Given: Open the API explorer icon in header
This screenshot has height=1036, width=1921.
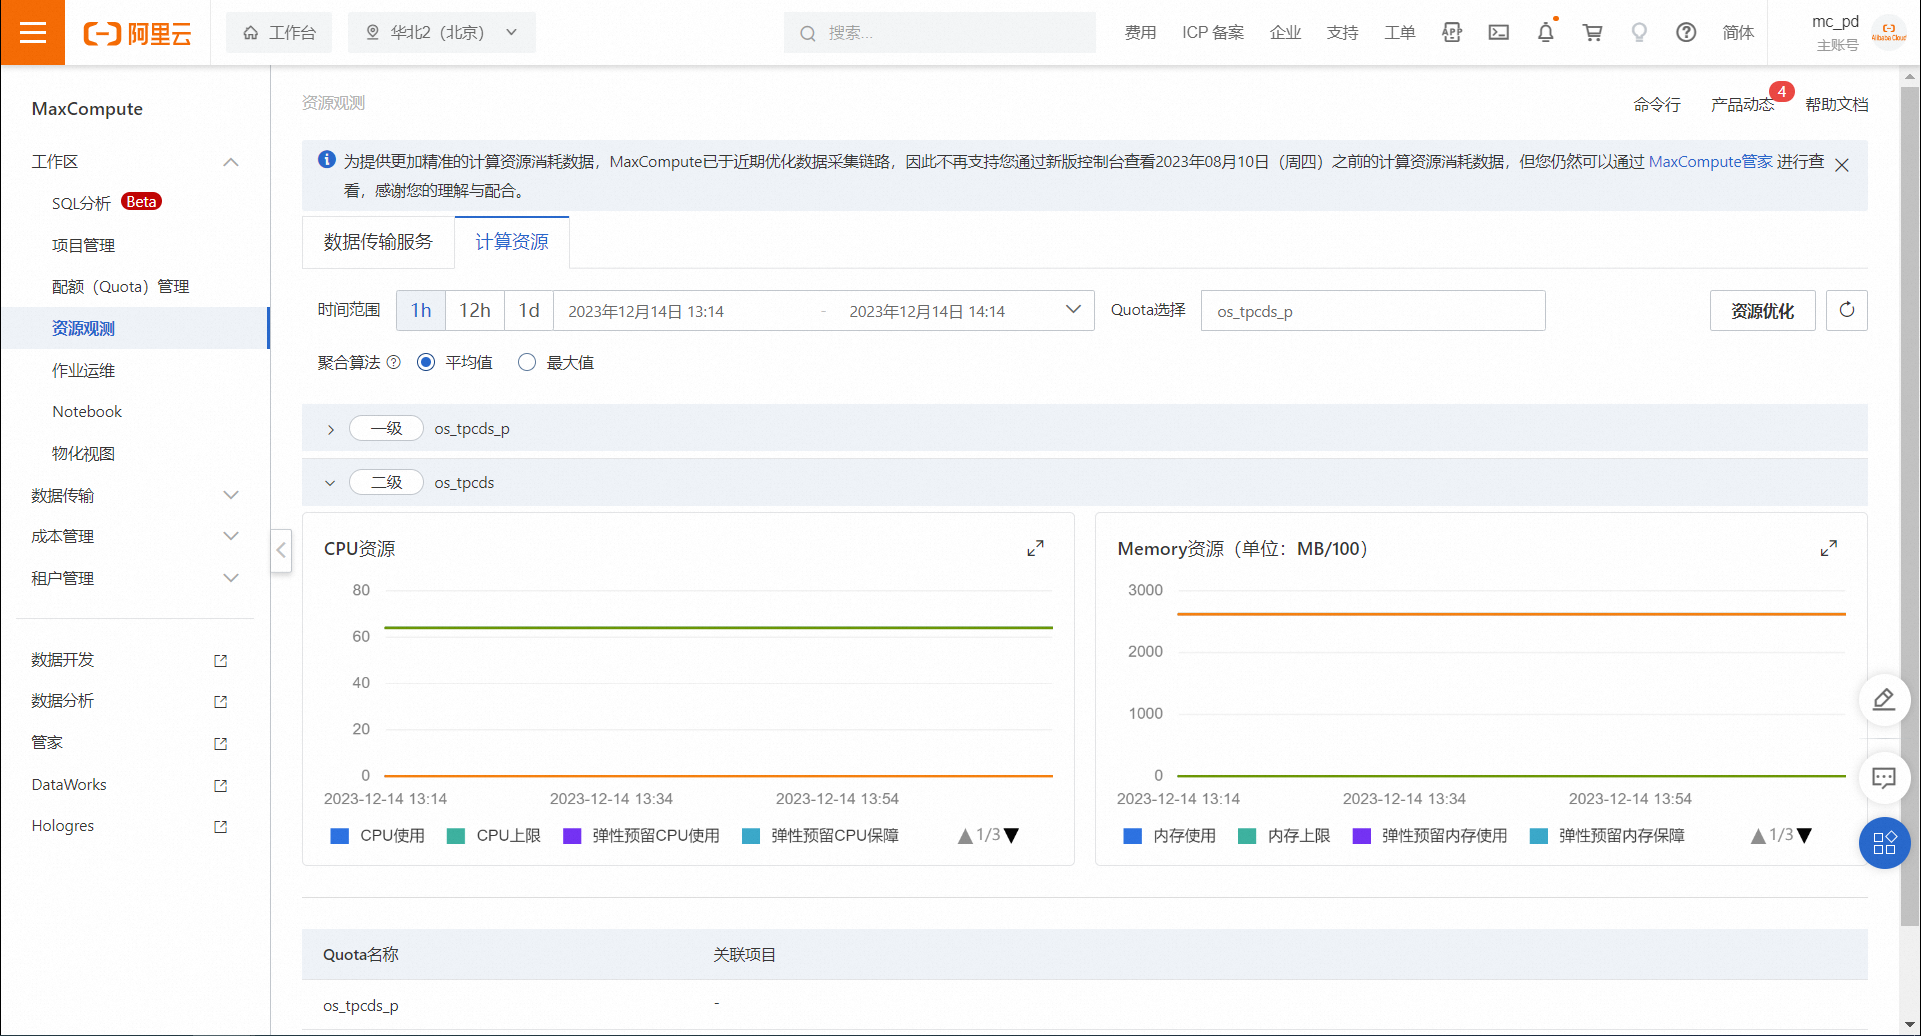Looking at the screenshot, I should (1452, 33).
